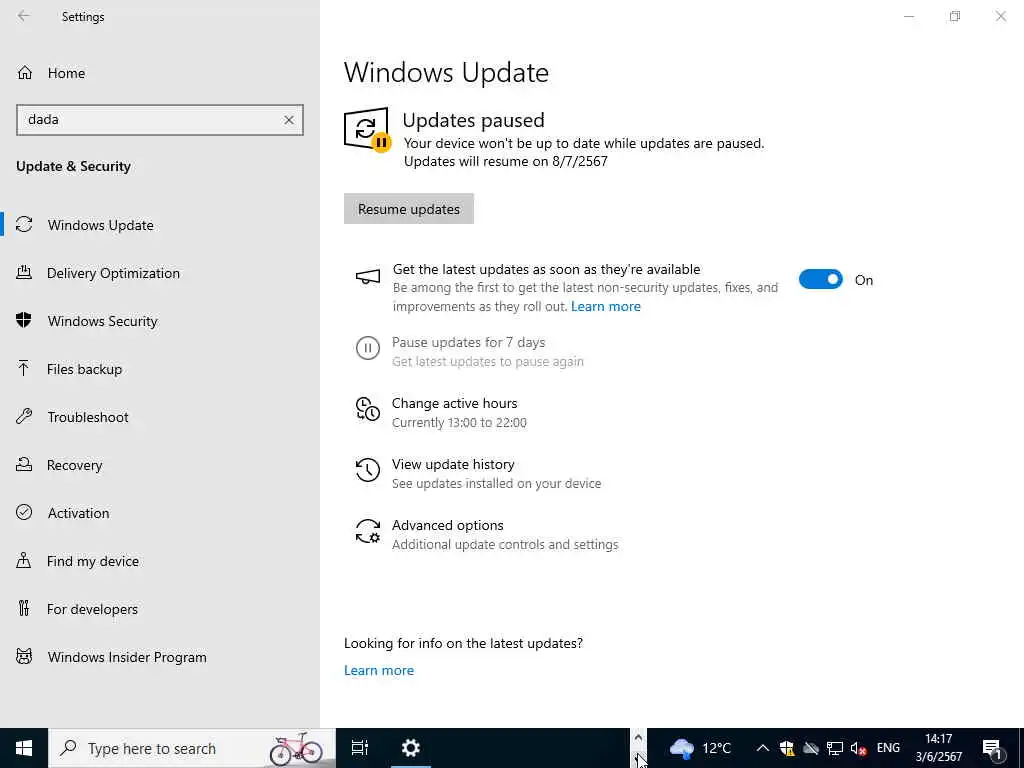This screenshot has width=1024, height=768.
Task: Click the Advanced options gear-sync icon
Action: coord(368,531)
